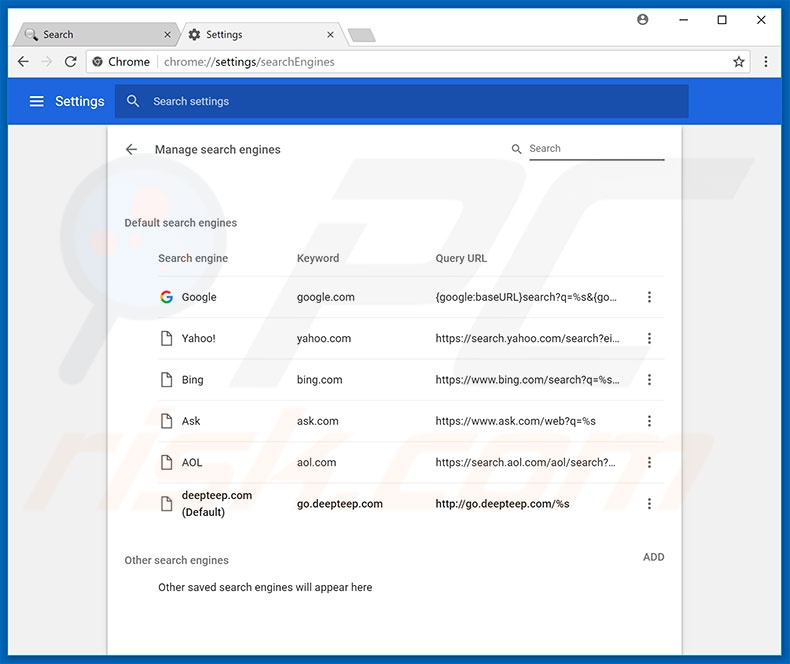The image size is (790, 664).
Task: Switch to the Search tab
Action: pos(97,34)
